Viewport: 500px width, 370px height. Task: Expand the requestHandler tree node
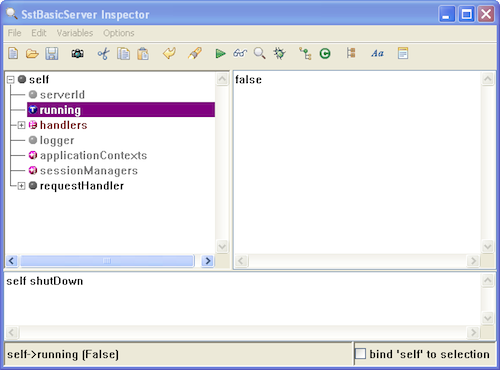tap(21, 186)
